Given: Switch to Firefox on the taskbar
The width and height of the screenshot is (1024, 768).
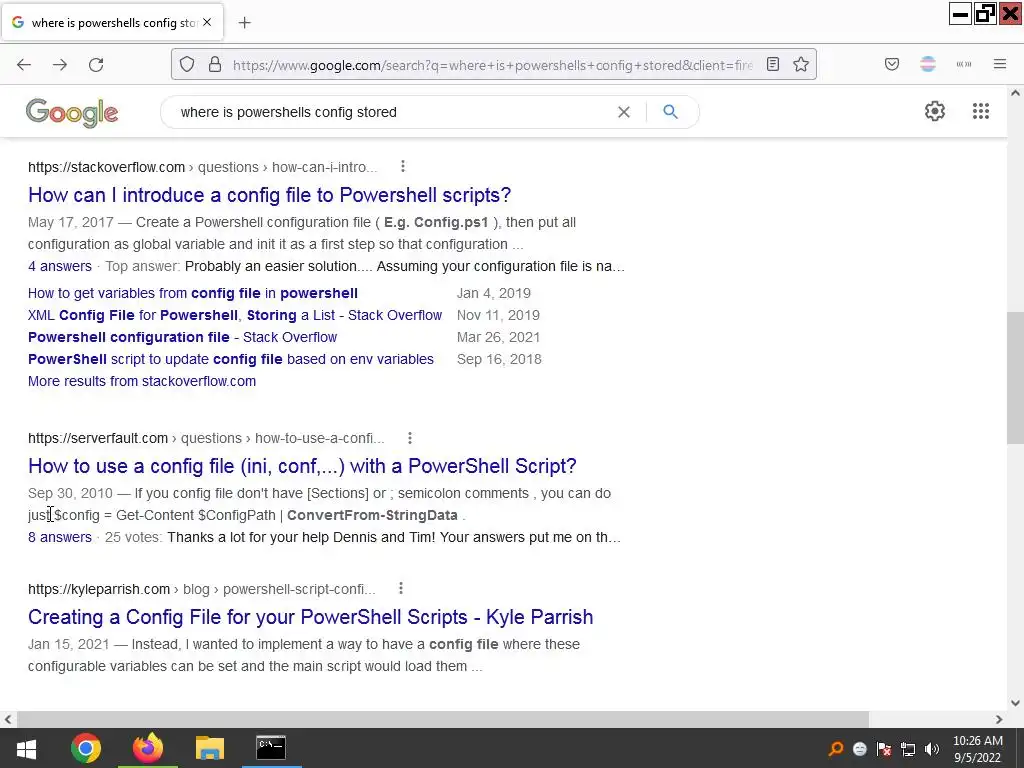Looking at the screenshot, I should (148, 748).
